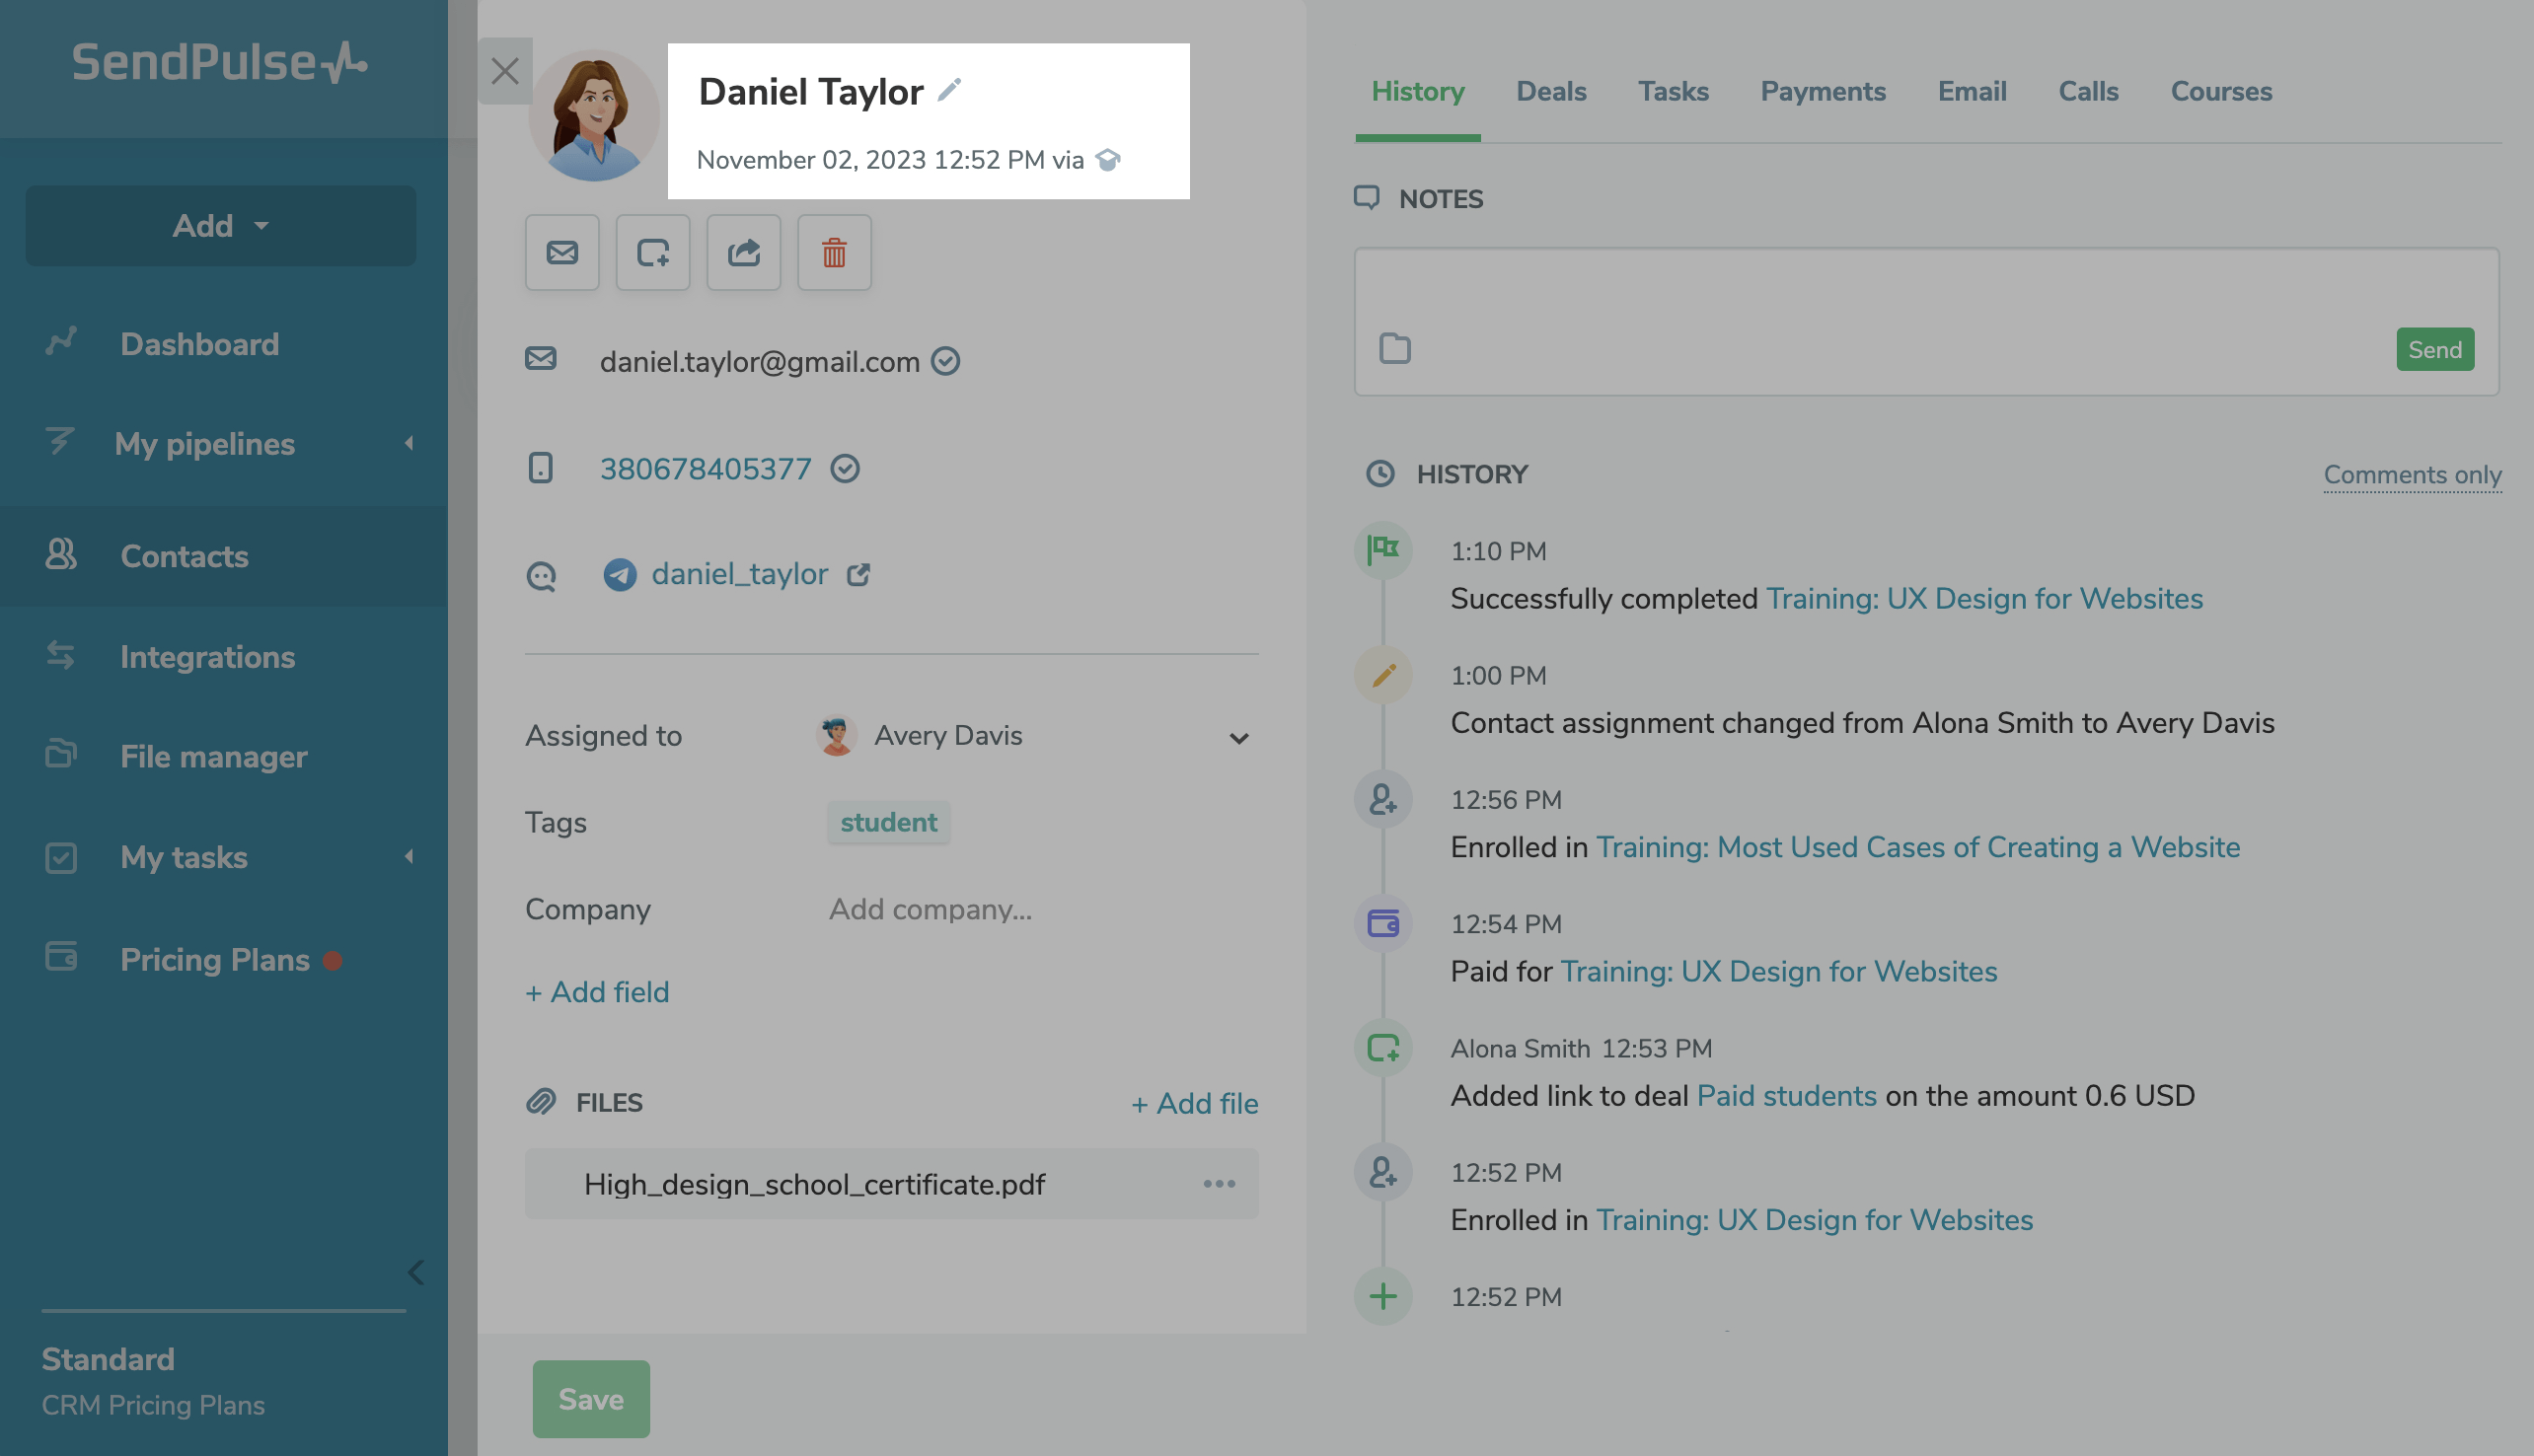Click three dots on certificate PDF file
2534x1456 pixels.
[x=1218, y=1184]
